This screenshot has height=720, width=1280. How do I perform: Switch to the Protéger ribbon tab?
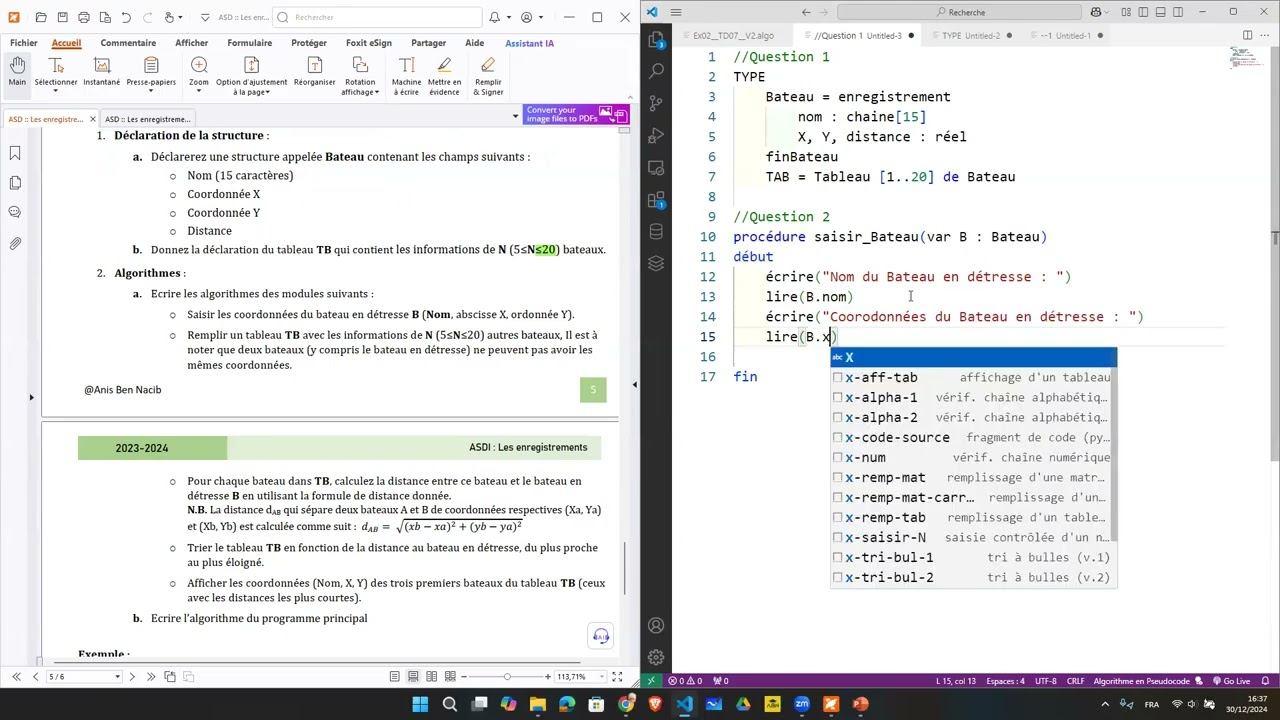tap(309, 43)
